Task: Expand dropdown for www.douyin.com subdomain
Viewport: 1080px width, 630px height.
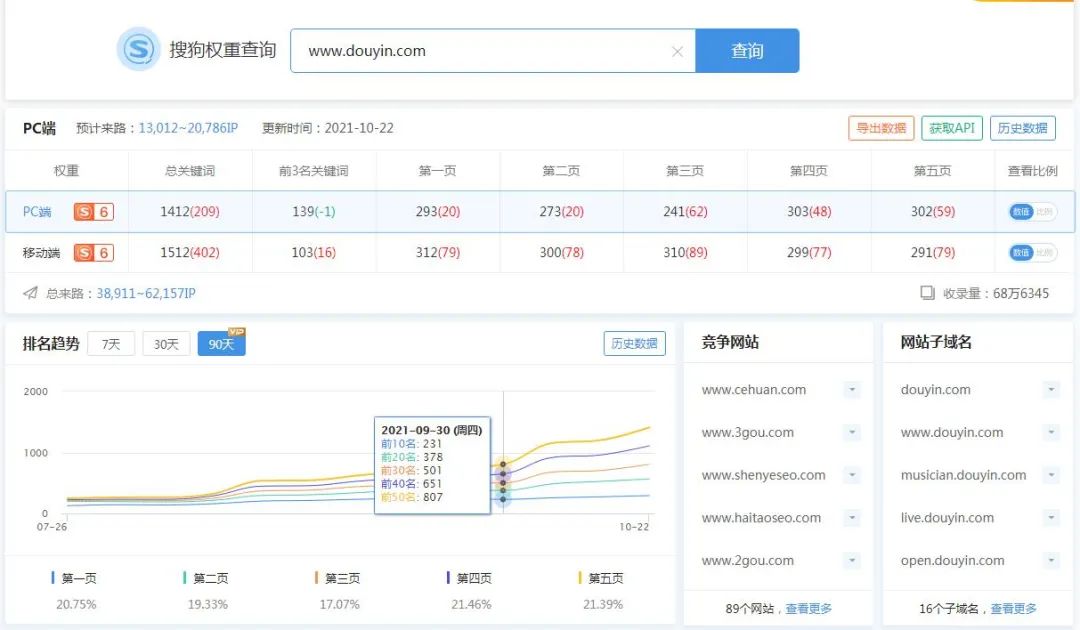Action: 1051,432
